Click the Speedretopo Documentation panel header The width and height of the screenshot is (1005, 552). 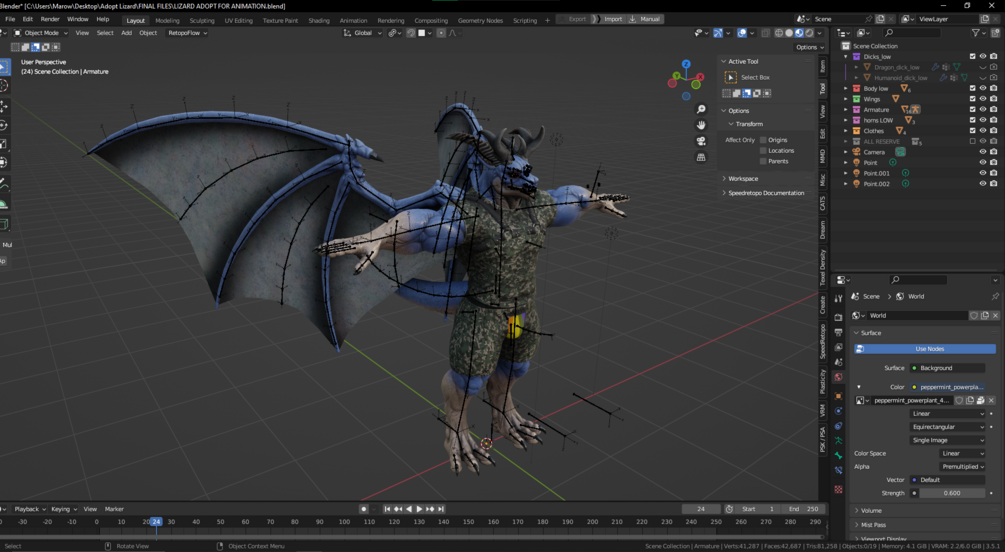click(765, 193)
